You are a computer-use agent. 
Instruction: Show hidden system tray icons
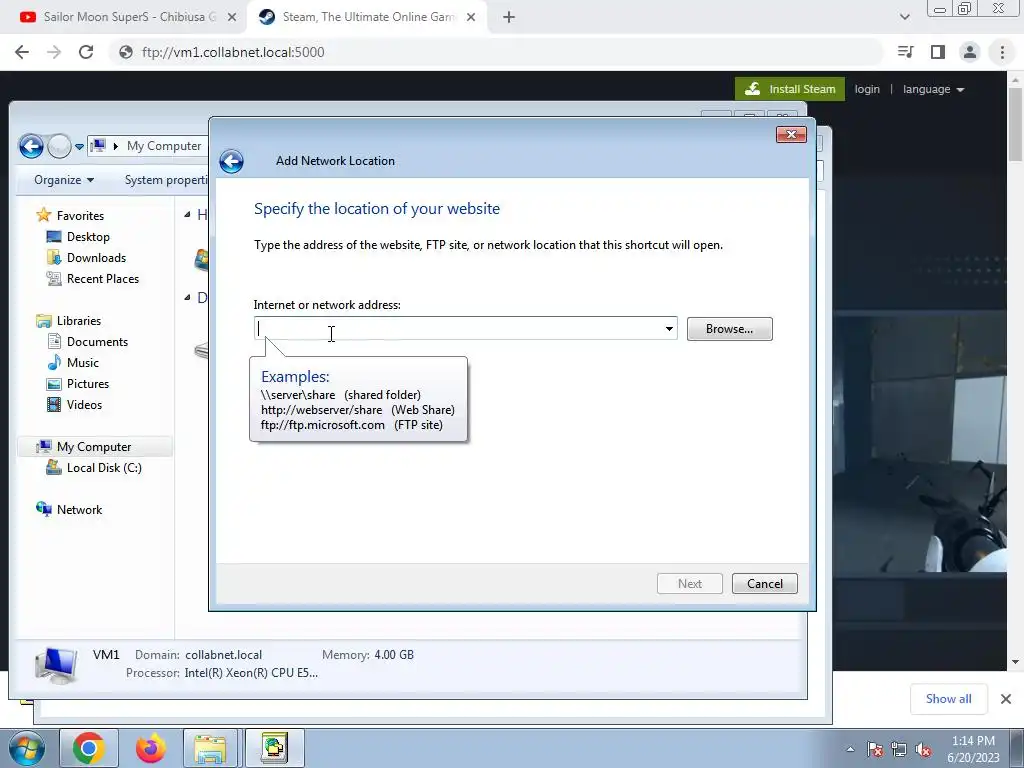click(x=850, y=749)
